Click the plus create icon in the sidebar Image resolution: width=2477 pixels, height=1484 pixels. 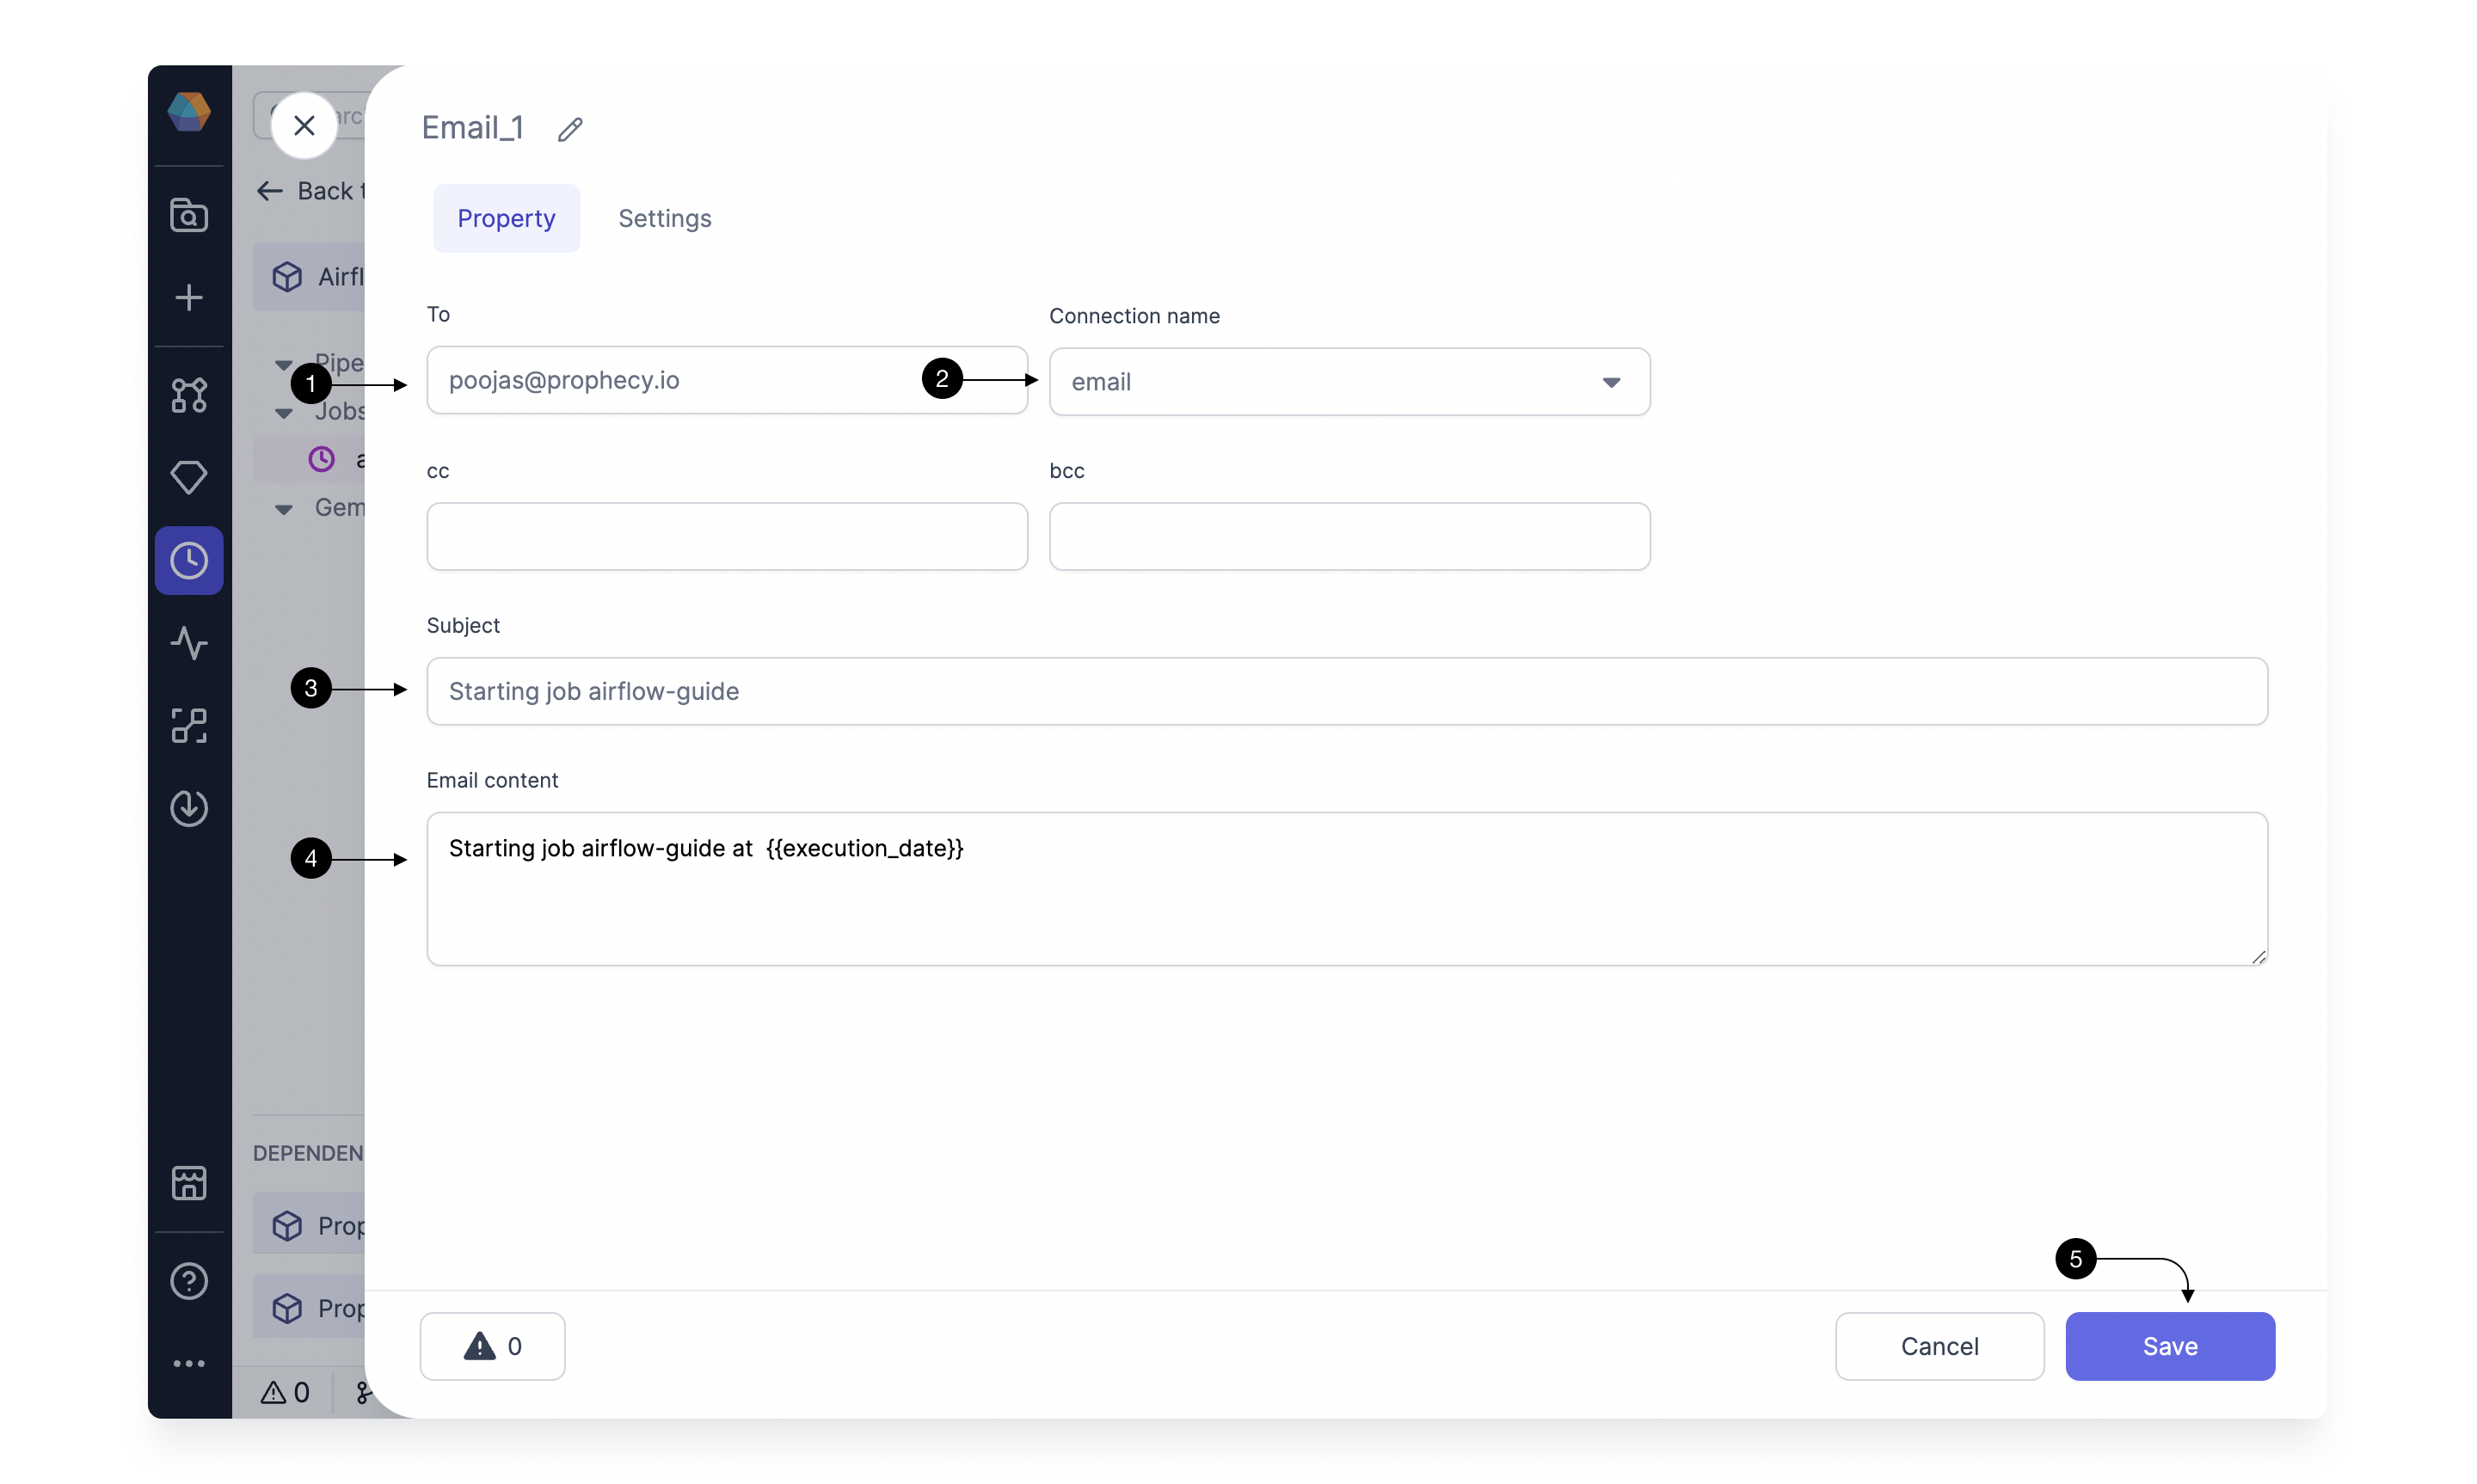(189, 297)
